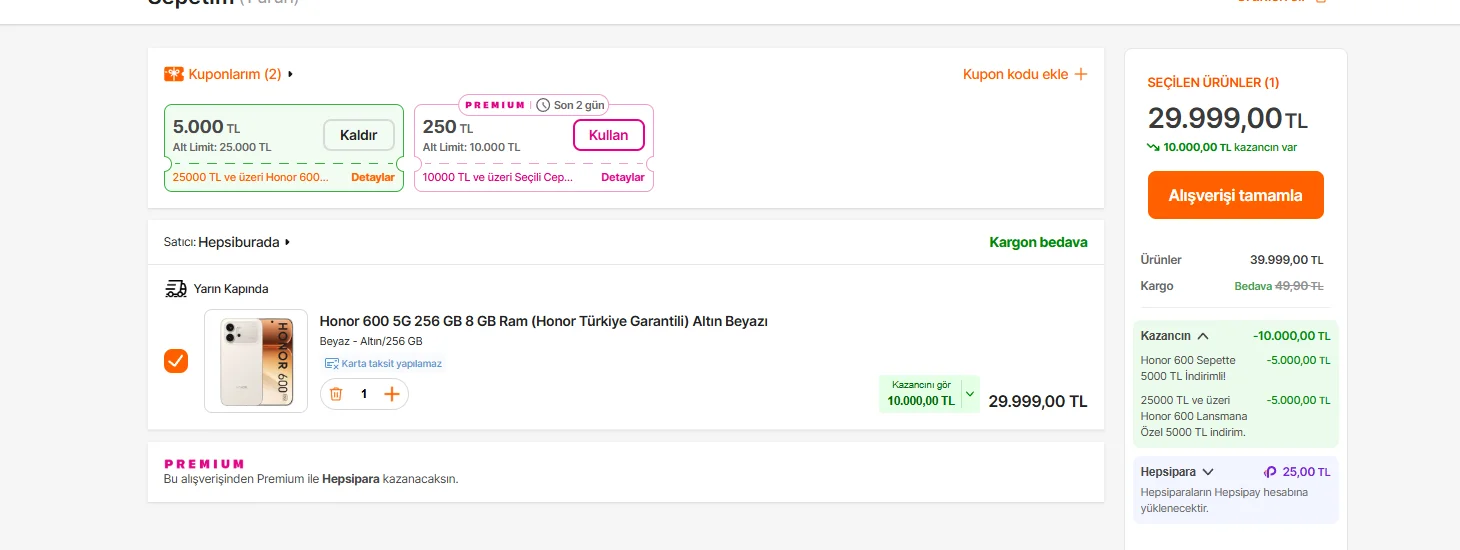
Task: Open the Honor 600 5G product title
Action: [x=543, y=321]
